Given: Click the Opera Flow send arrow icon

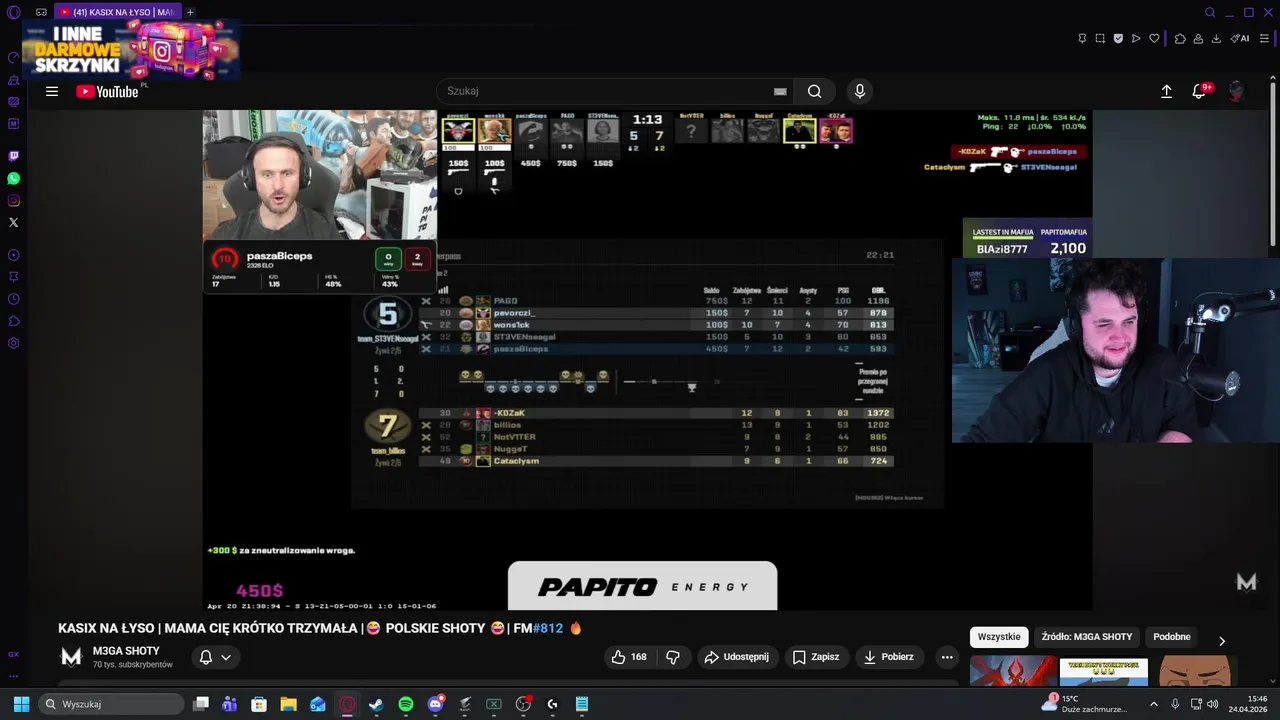Looking at the screenshot, I should coord(1136,38).
